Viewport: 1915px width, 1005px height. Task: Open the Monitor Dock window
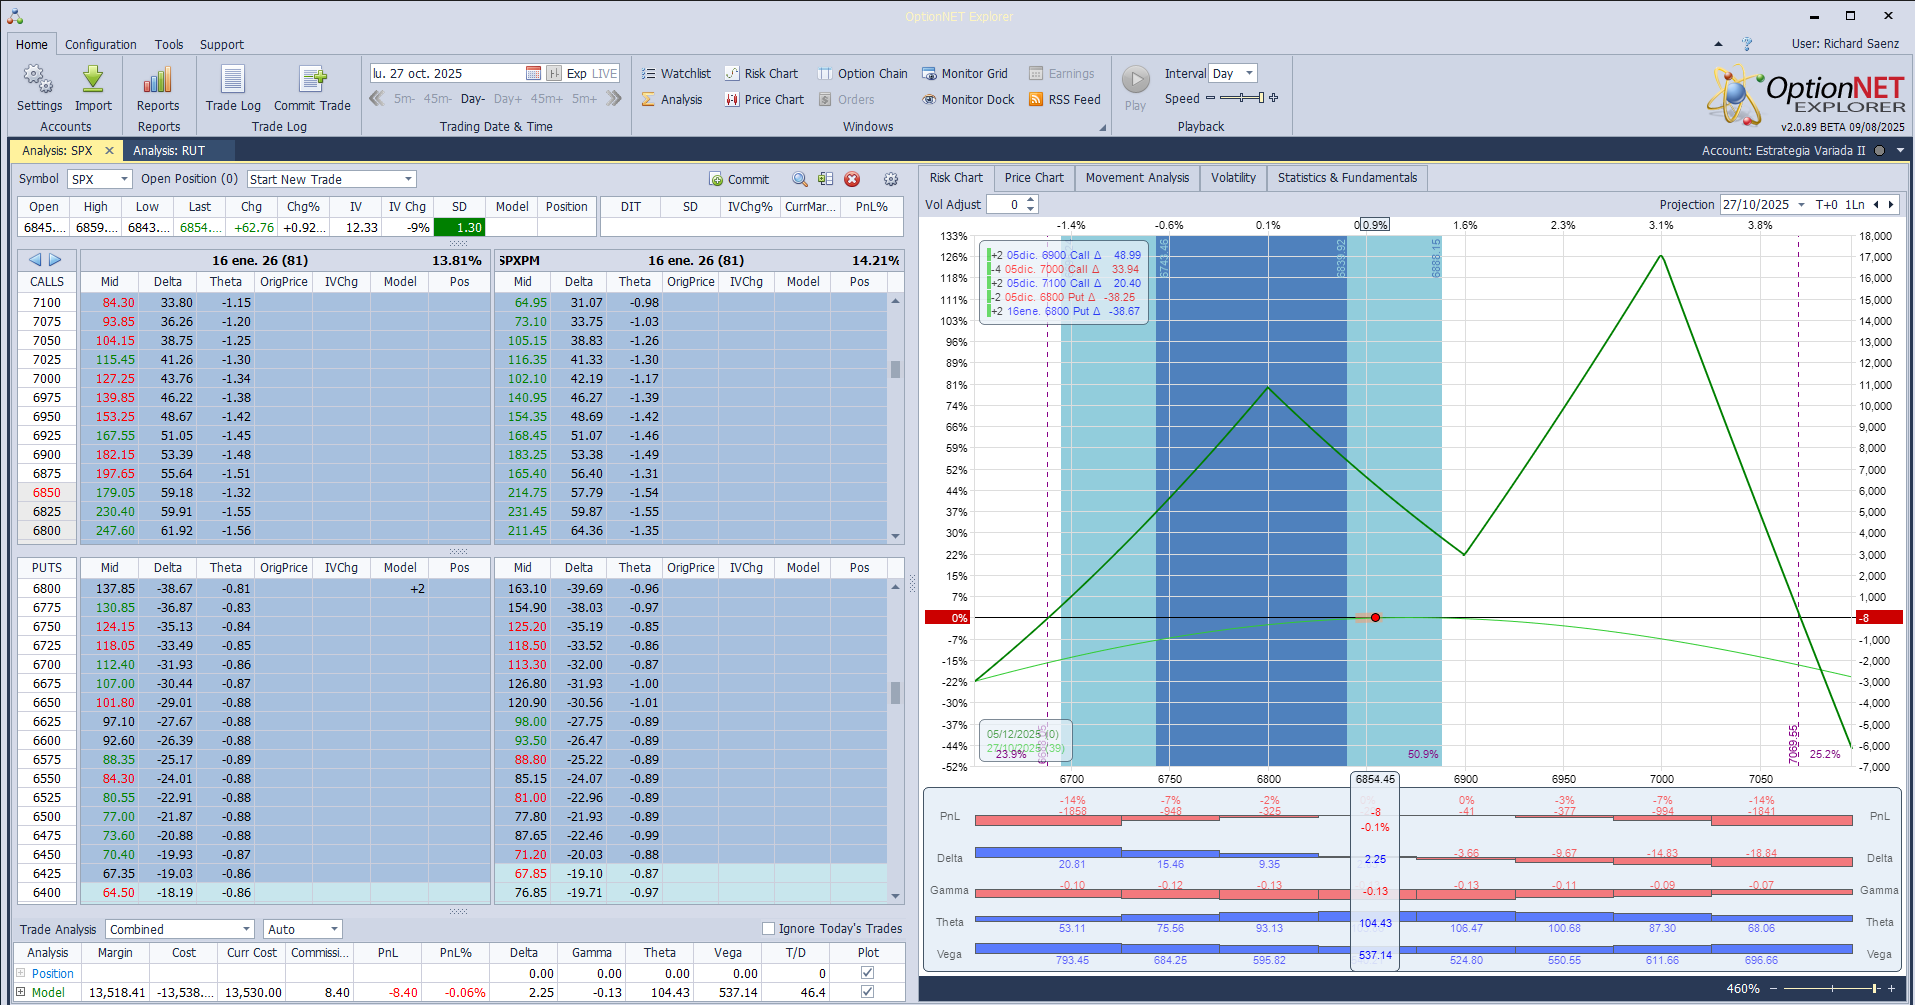click(968, 99)
